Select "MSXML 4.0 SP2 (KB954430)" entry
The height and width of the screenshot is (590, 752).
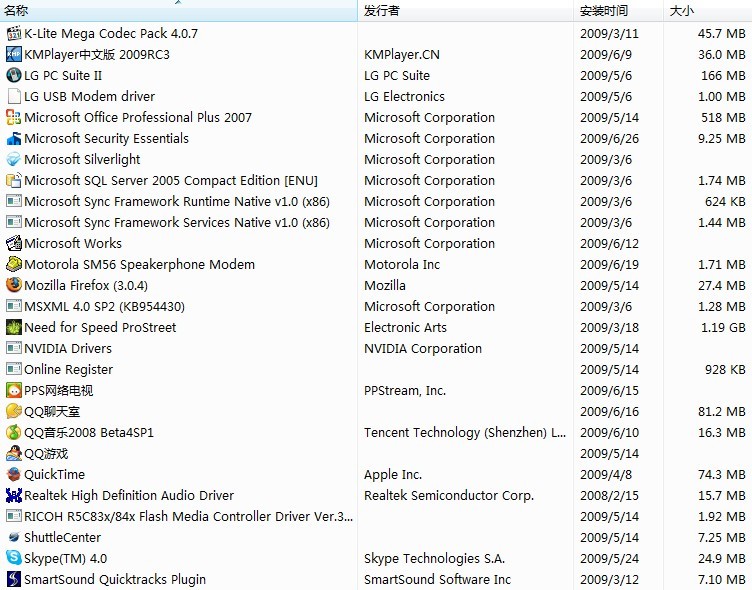[105, 307]
